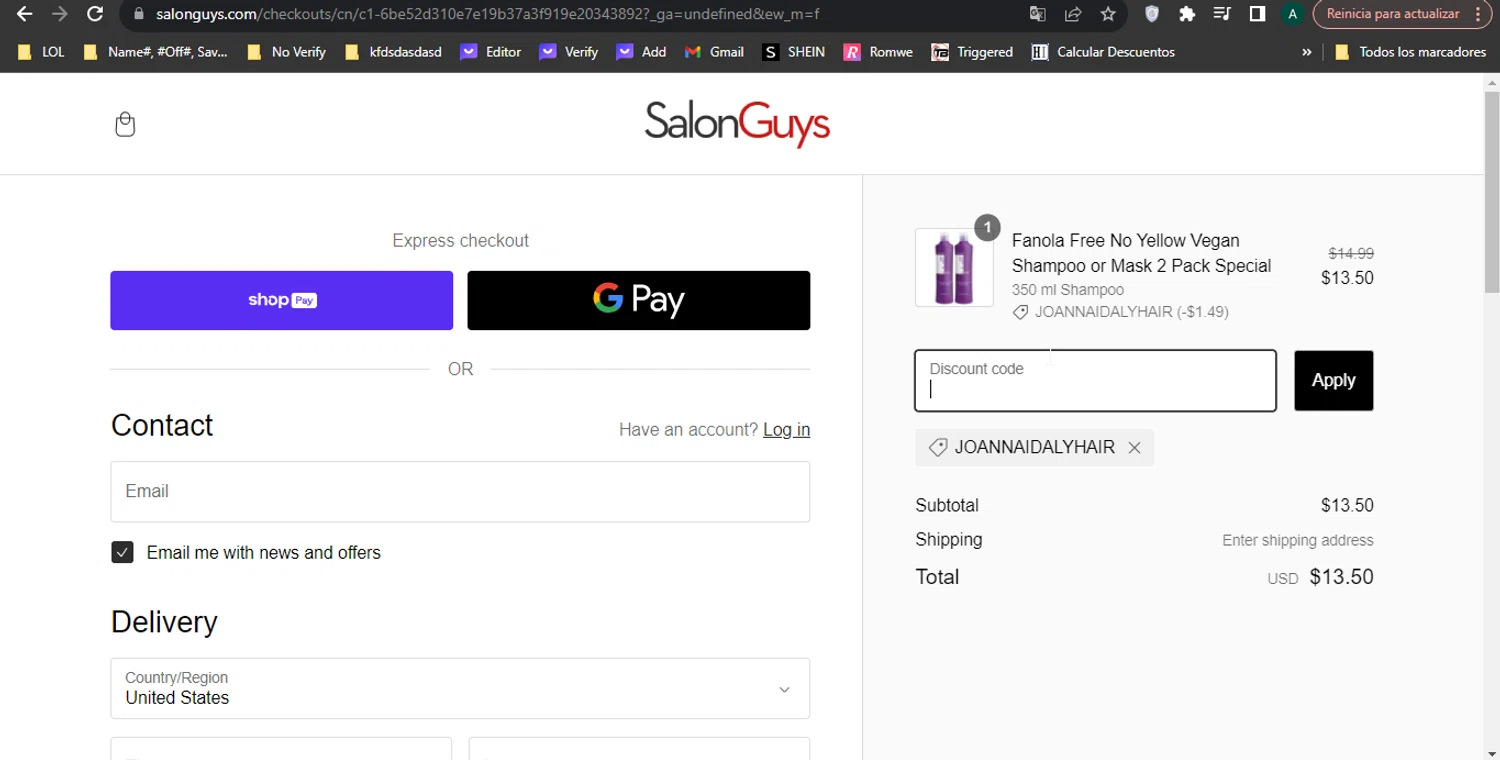Click the SalonGuys logo
The width and height of the screenshot is (1500, 760).
coord(737,124)
